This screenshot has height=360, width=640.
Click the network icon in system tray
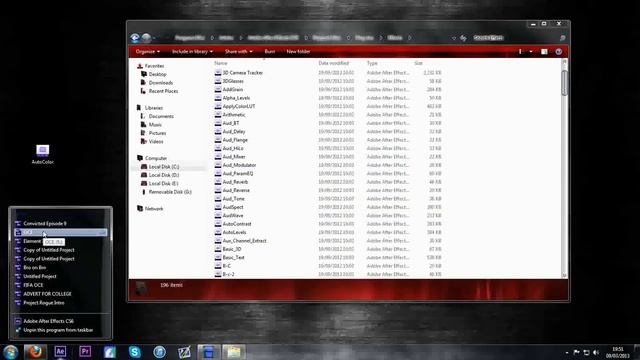[x=586, y=352]
